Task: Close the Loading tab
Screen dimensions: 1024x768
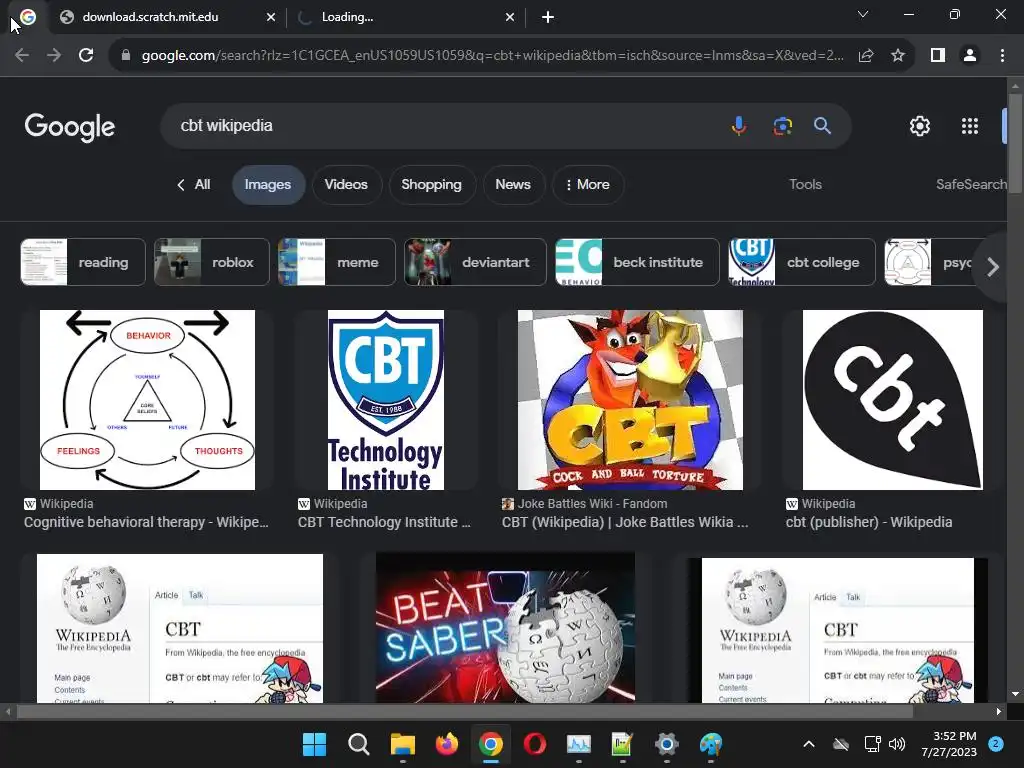Action: click(x=510, y=18)
